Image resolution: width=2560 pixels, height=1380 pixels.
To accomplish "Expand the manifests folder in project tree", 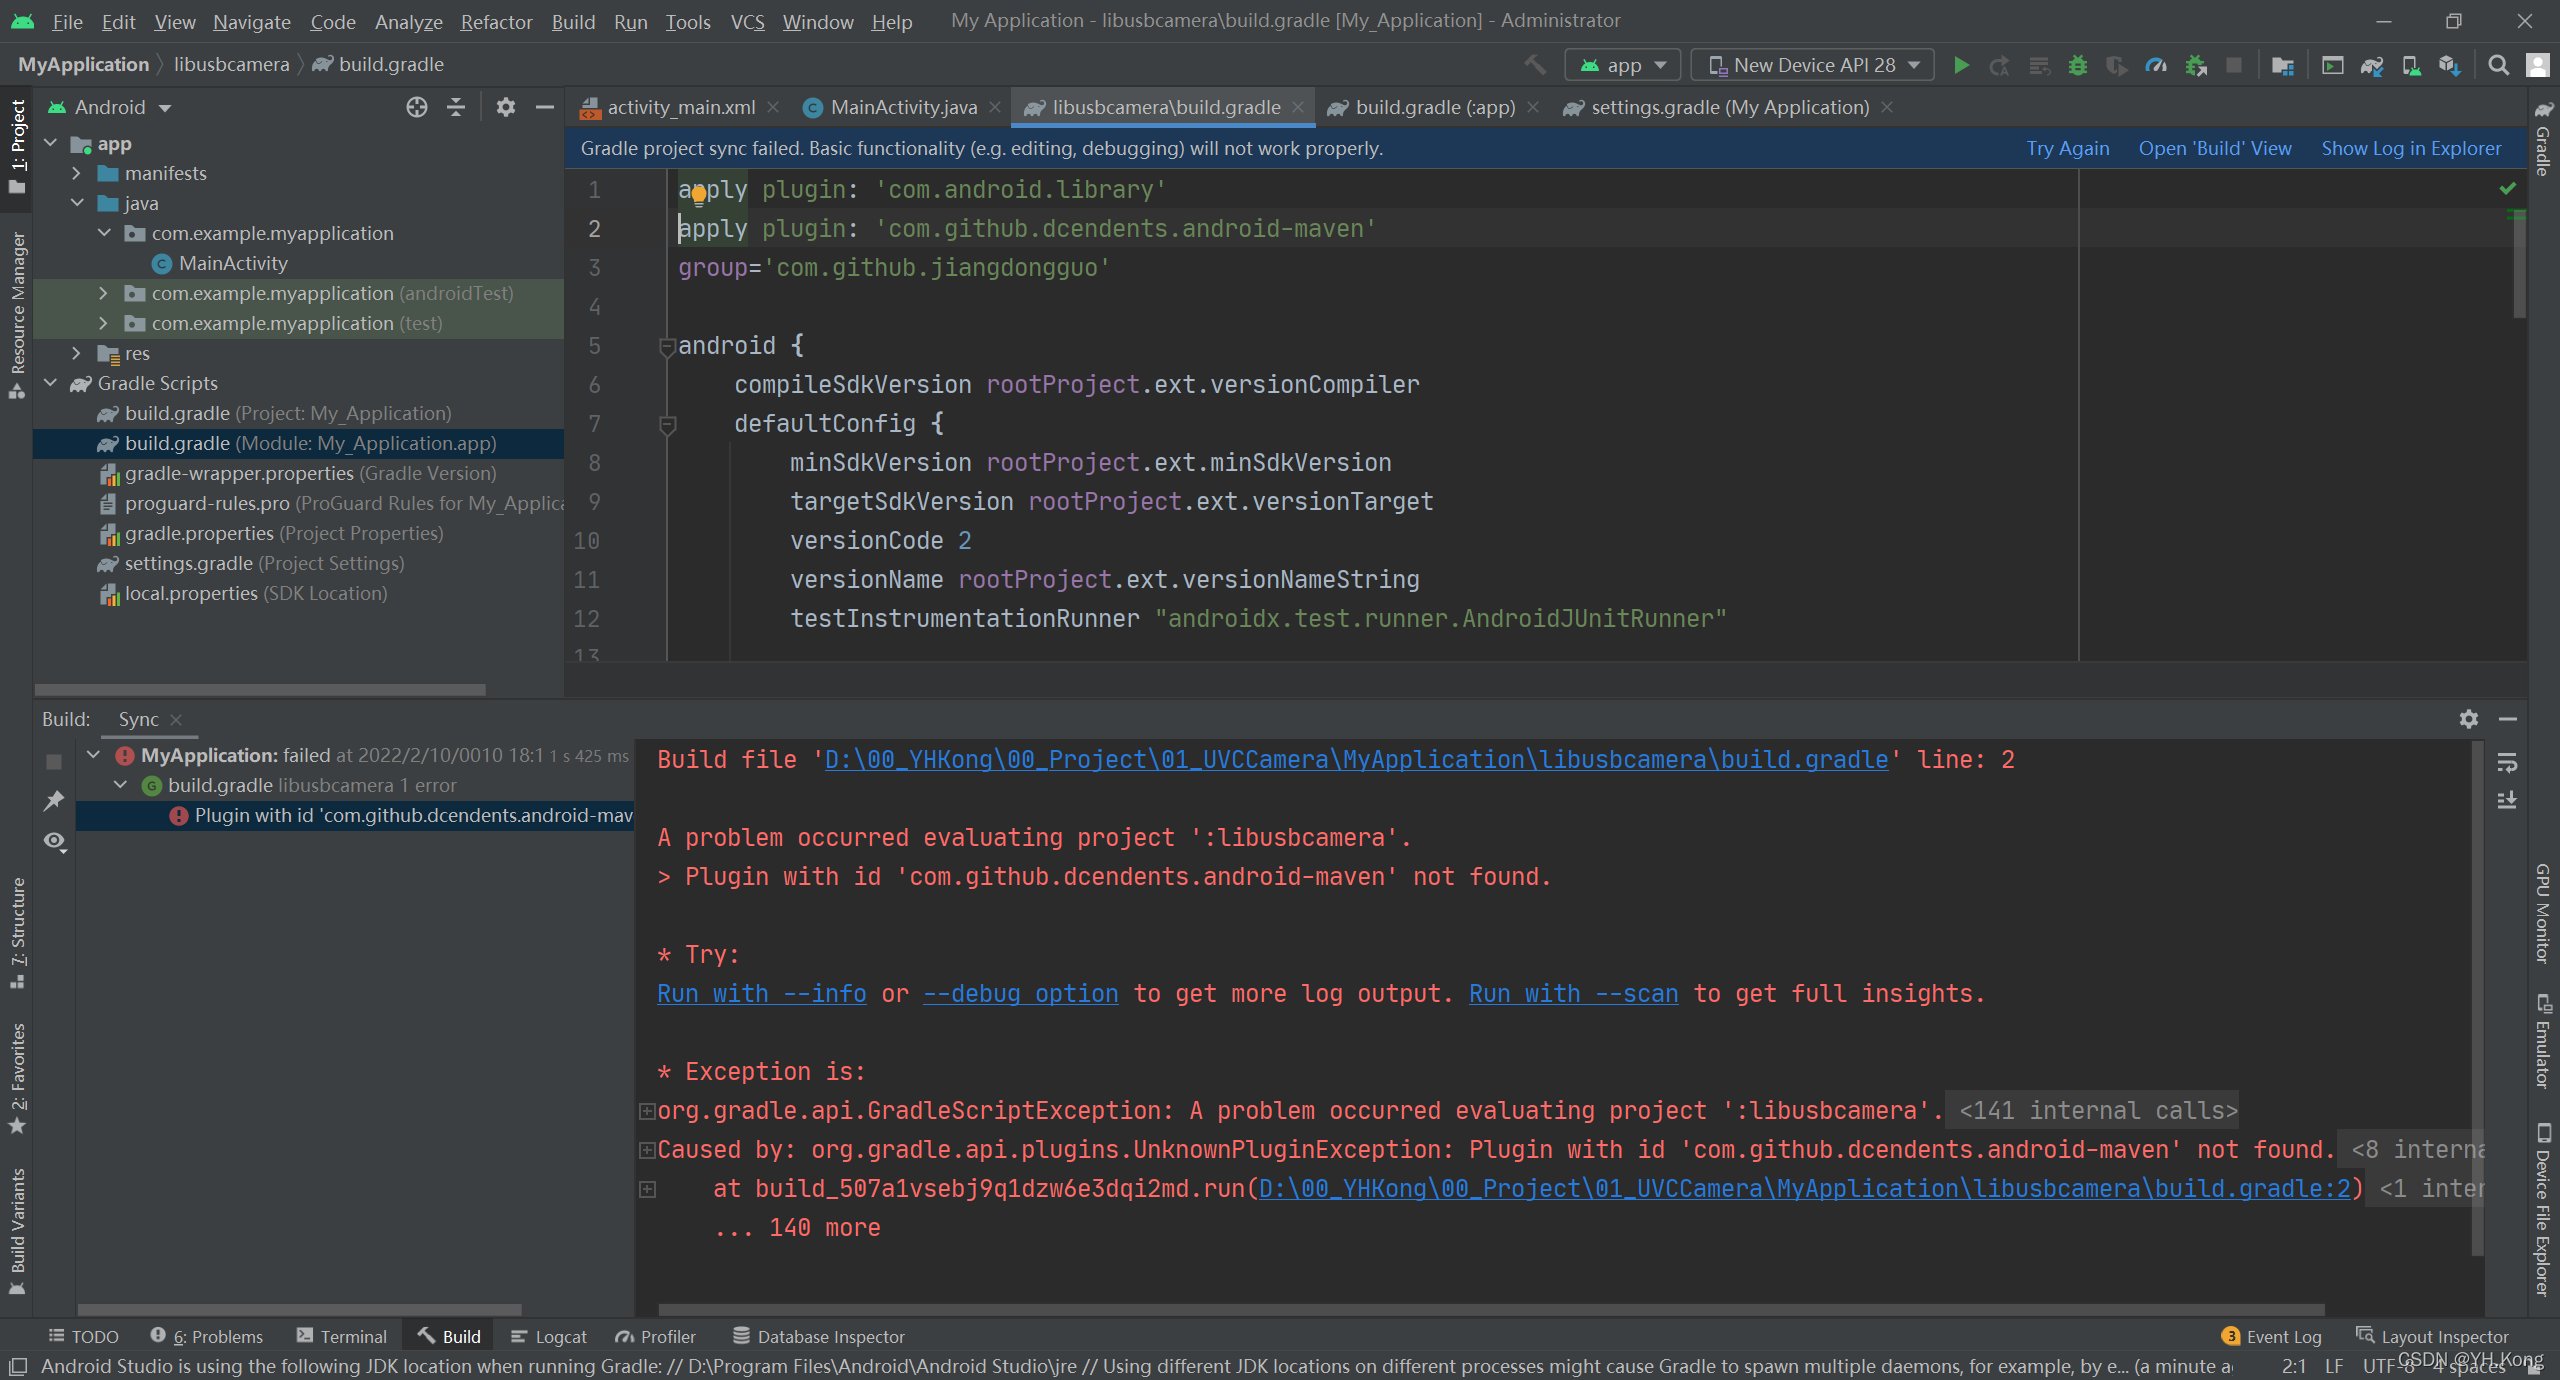I will 77,173.
